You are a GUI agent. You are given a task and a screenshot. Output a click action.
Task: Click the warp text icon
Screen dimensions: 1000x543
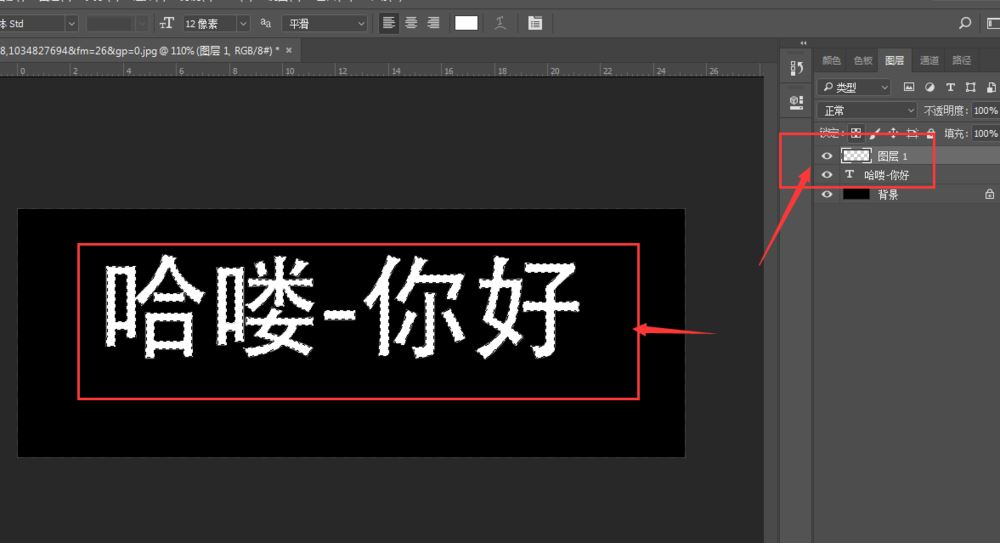tap(501, 24)
